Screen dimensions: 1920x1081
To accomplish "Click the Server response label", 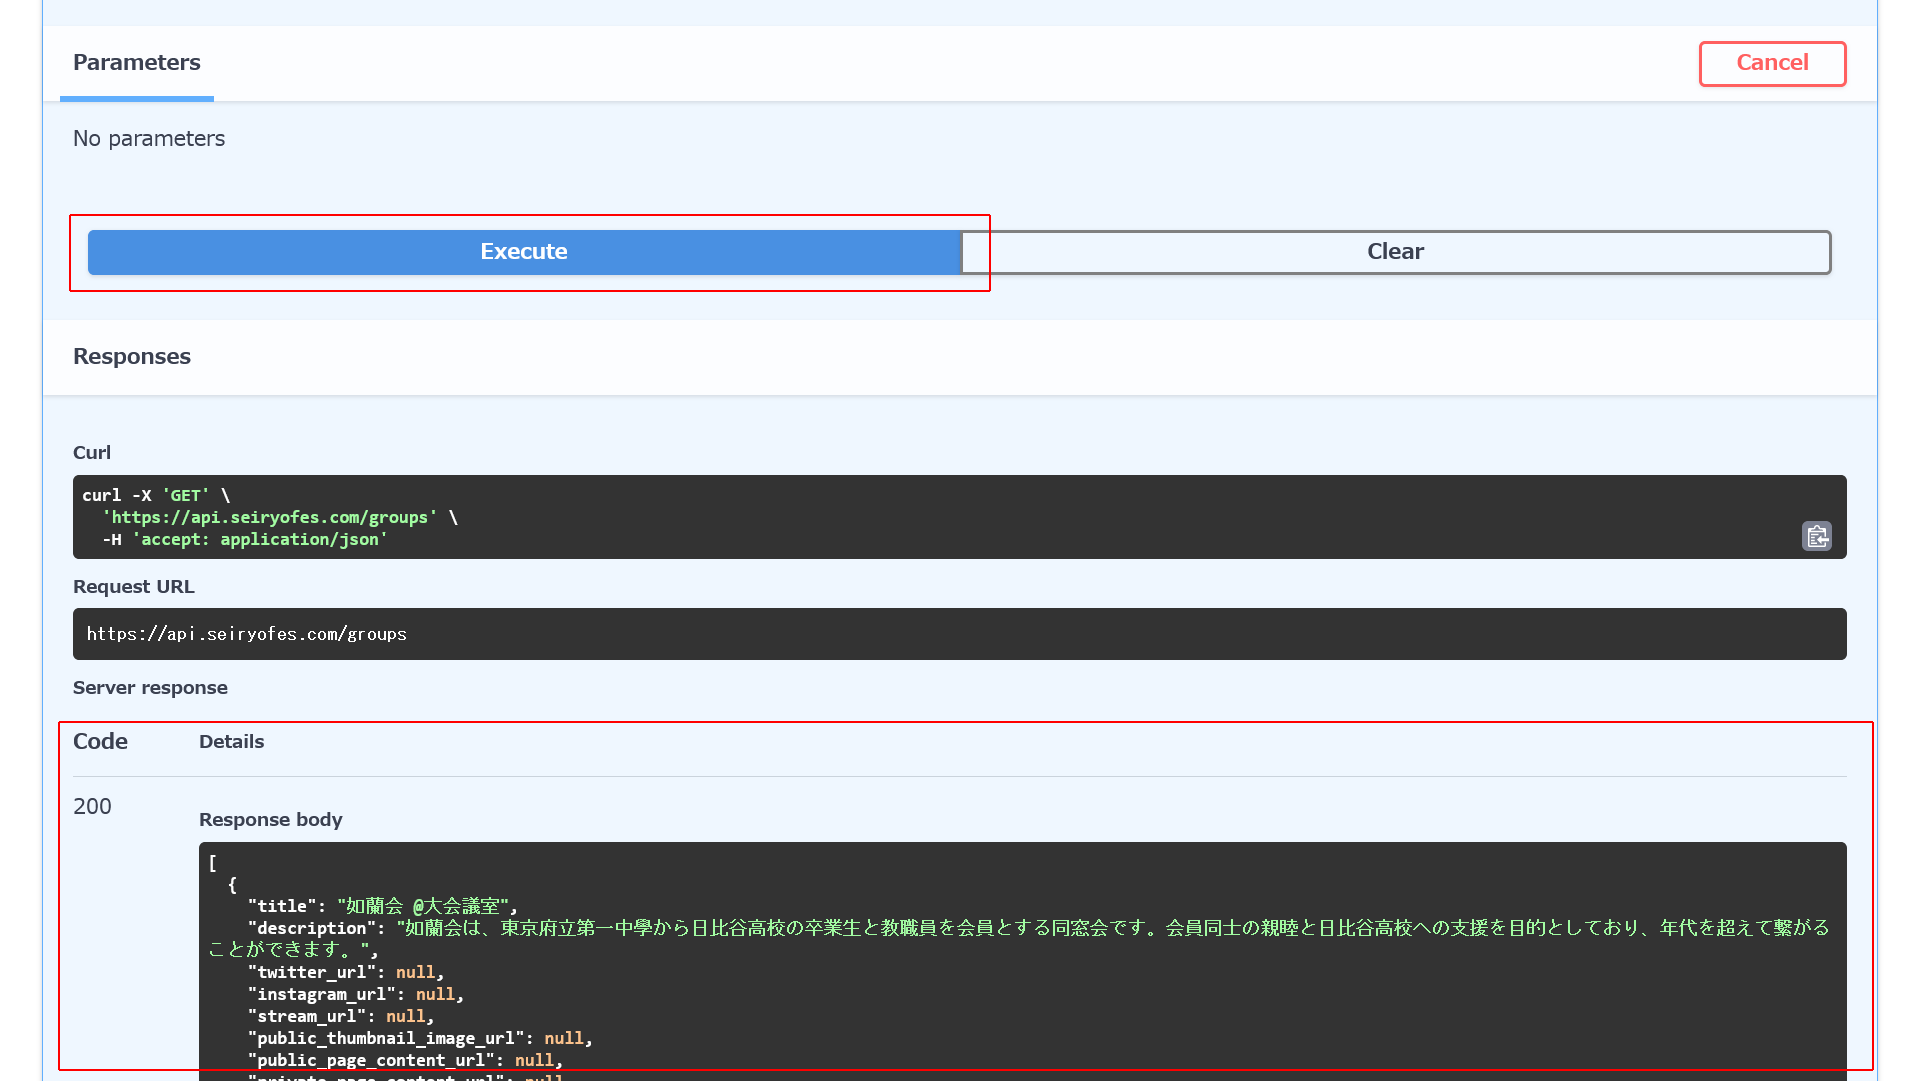I will [x=150, y=687].
